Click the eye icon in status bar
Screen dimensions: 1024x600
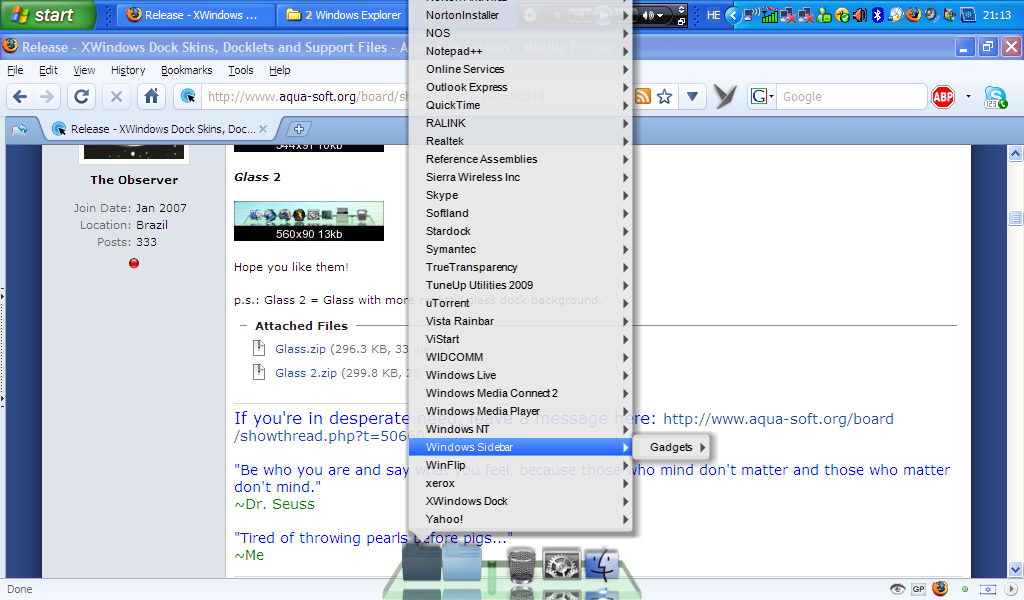tap(897, 589)
